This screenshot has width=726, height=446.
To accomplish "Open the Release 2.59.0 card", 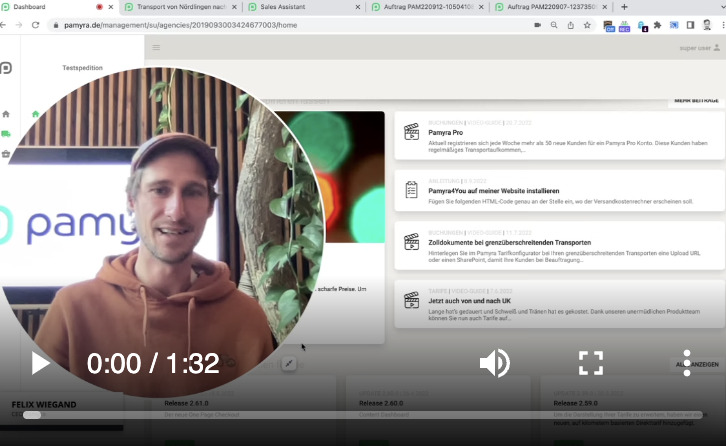I will tap(632, 408).
